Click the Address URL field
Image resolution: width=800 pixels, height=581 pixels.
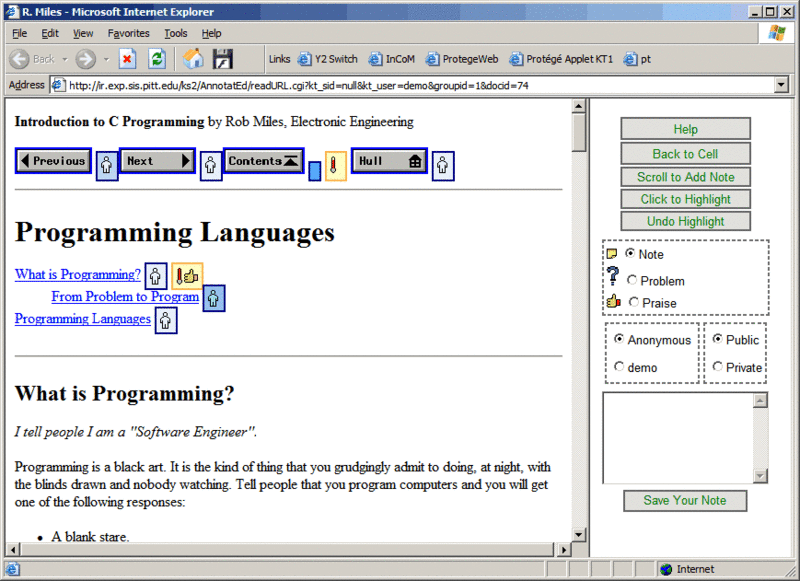(413, 85)
